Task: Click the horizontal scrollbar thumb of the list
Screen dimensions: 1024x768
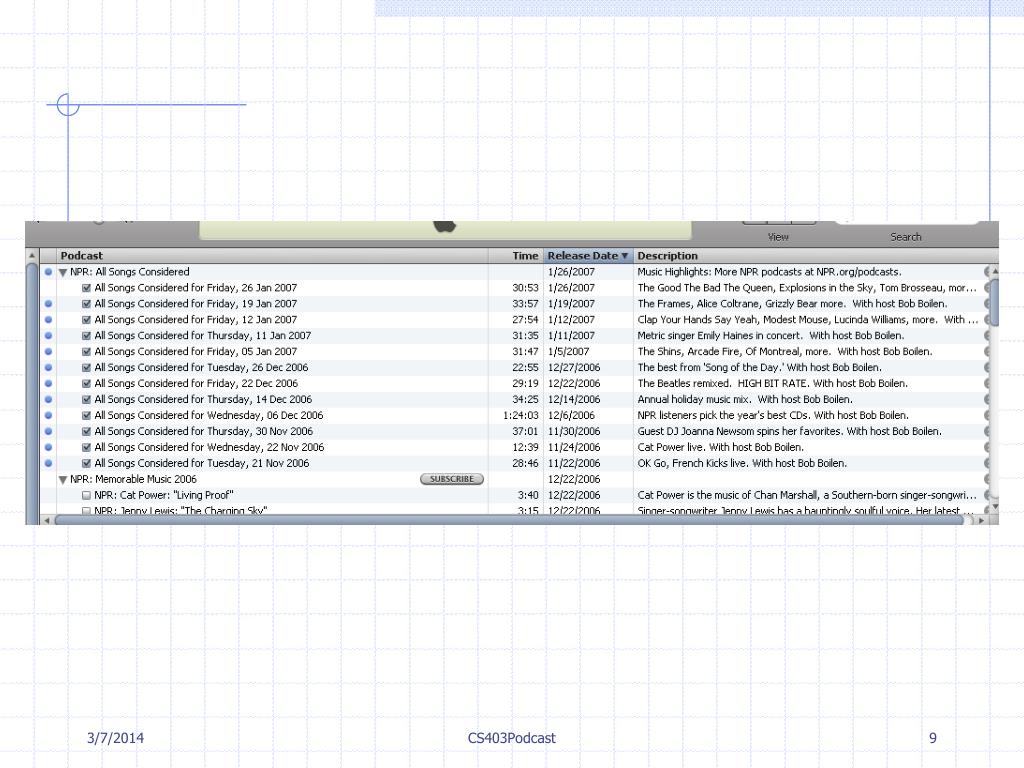Action: tap(509, 520)
